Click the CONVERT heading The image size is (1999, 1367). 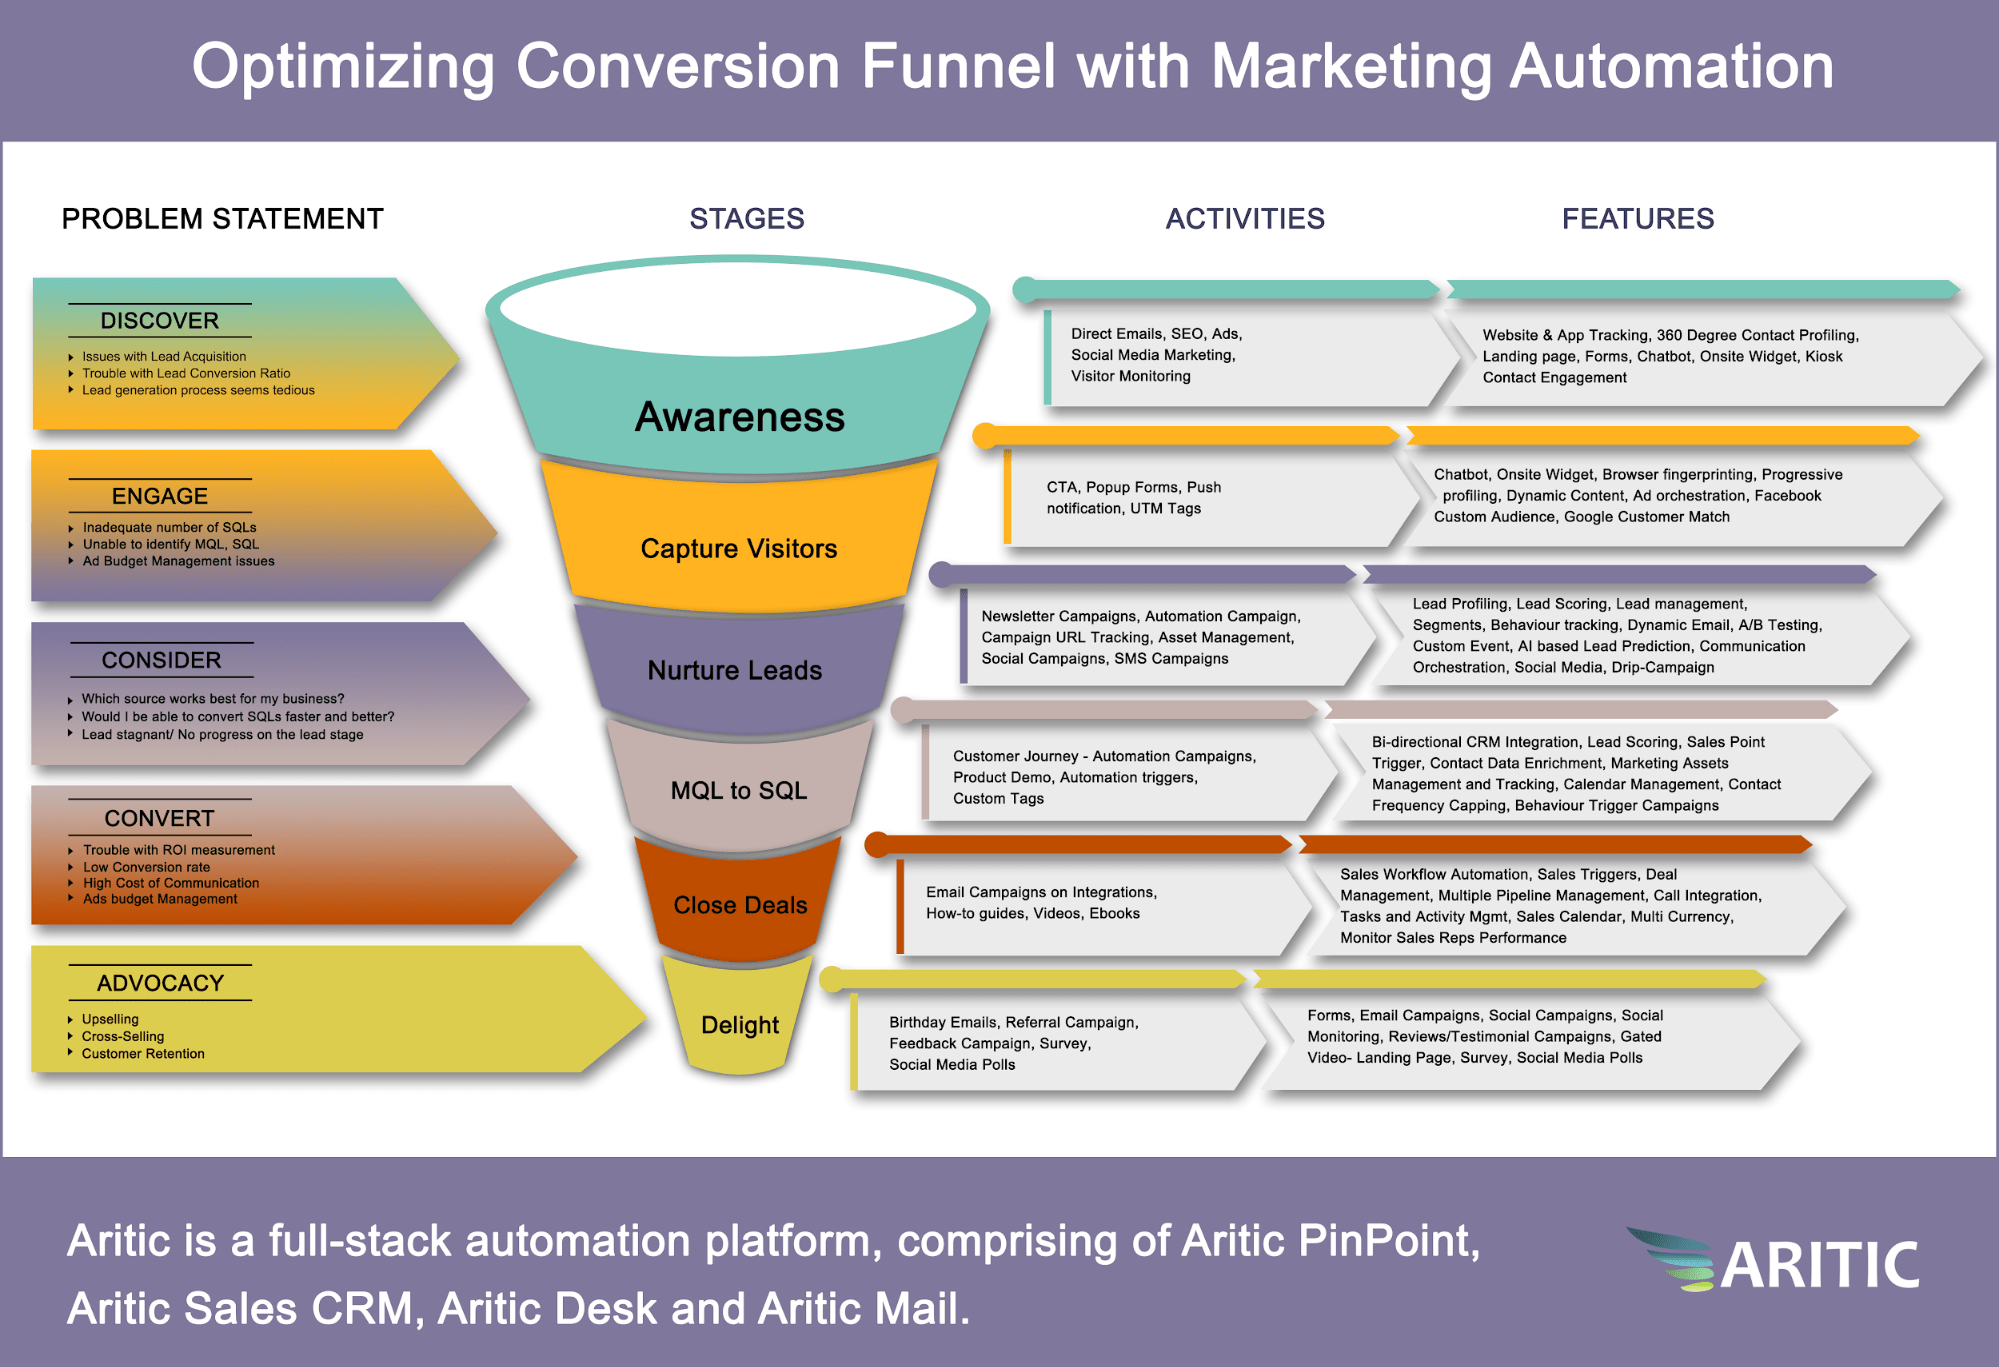[x=159, y=818]
